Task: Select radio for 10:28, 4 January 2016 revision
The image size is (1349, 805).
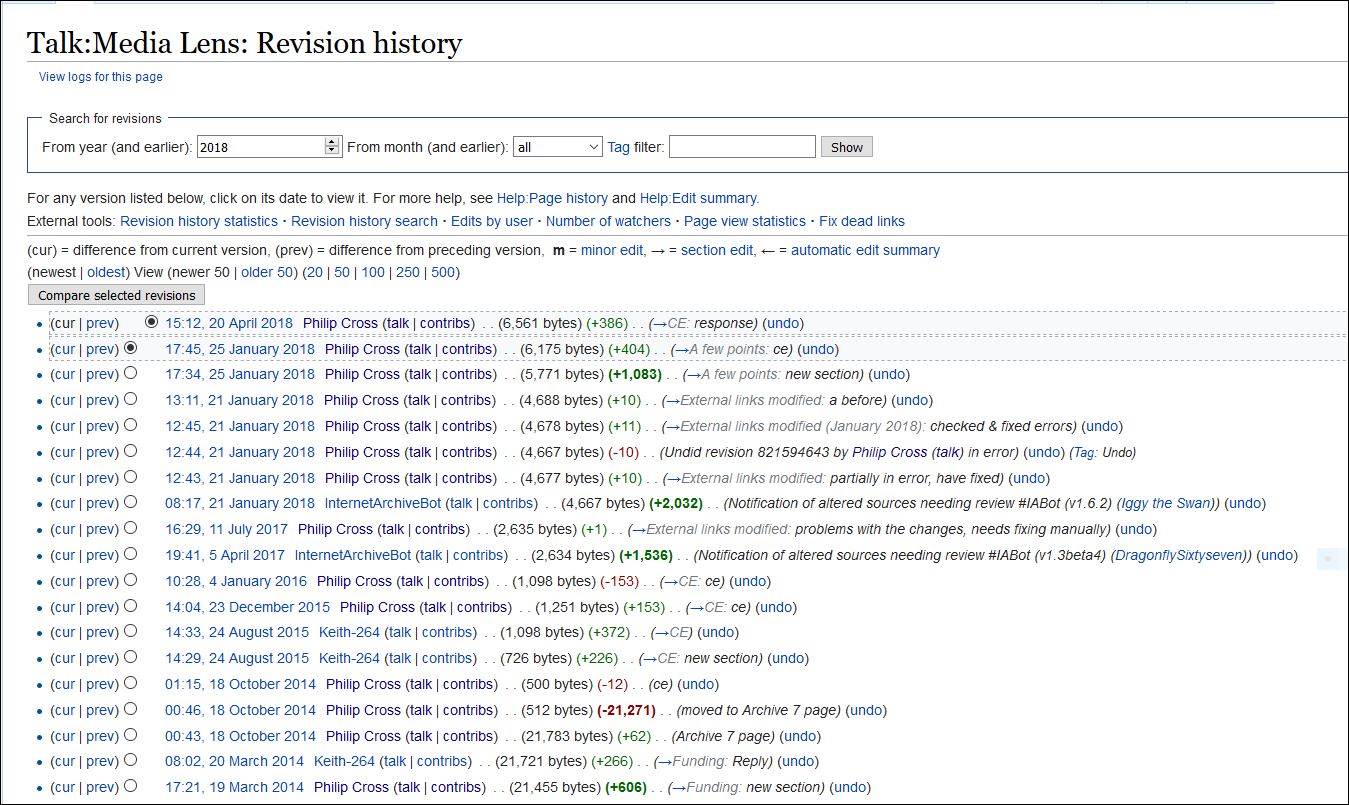Action: [x=131, y=581]
